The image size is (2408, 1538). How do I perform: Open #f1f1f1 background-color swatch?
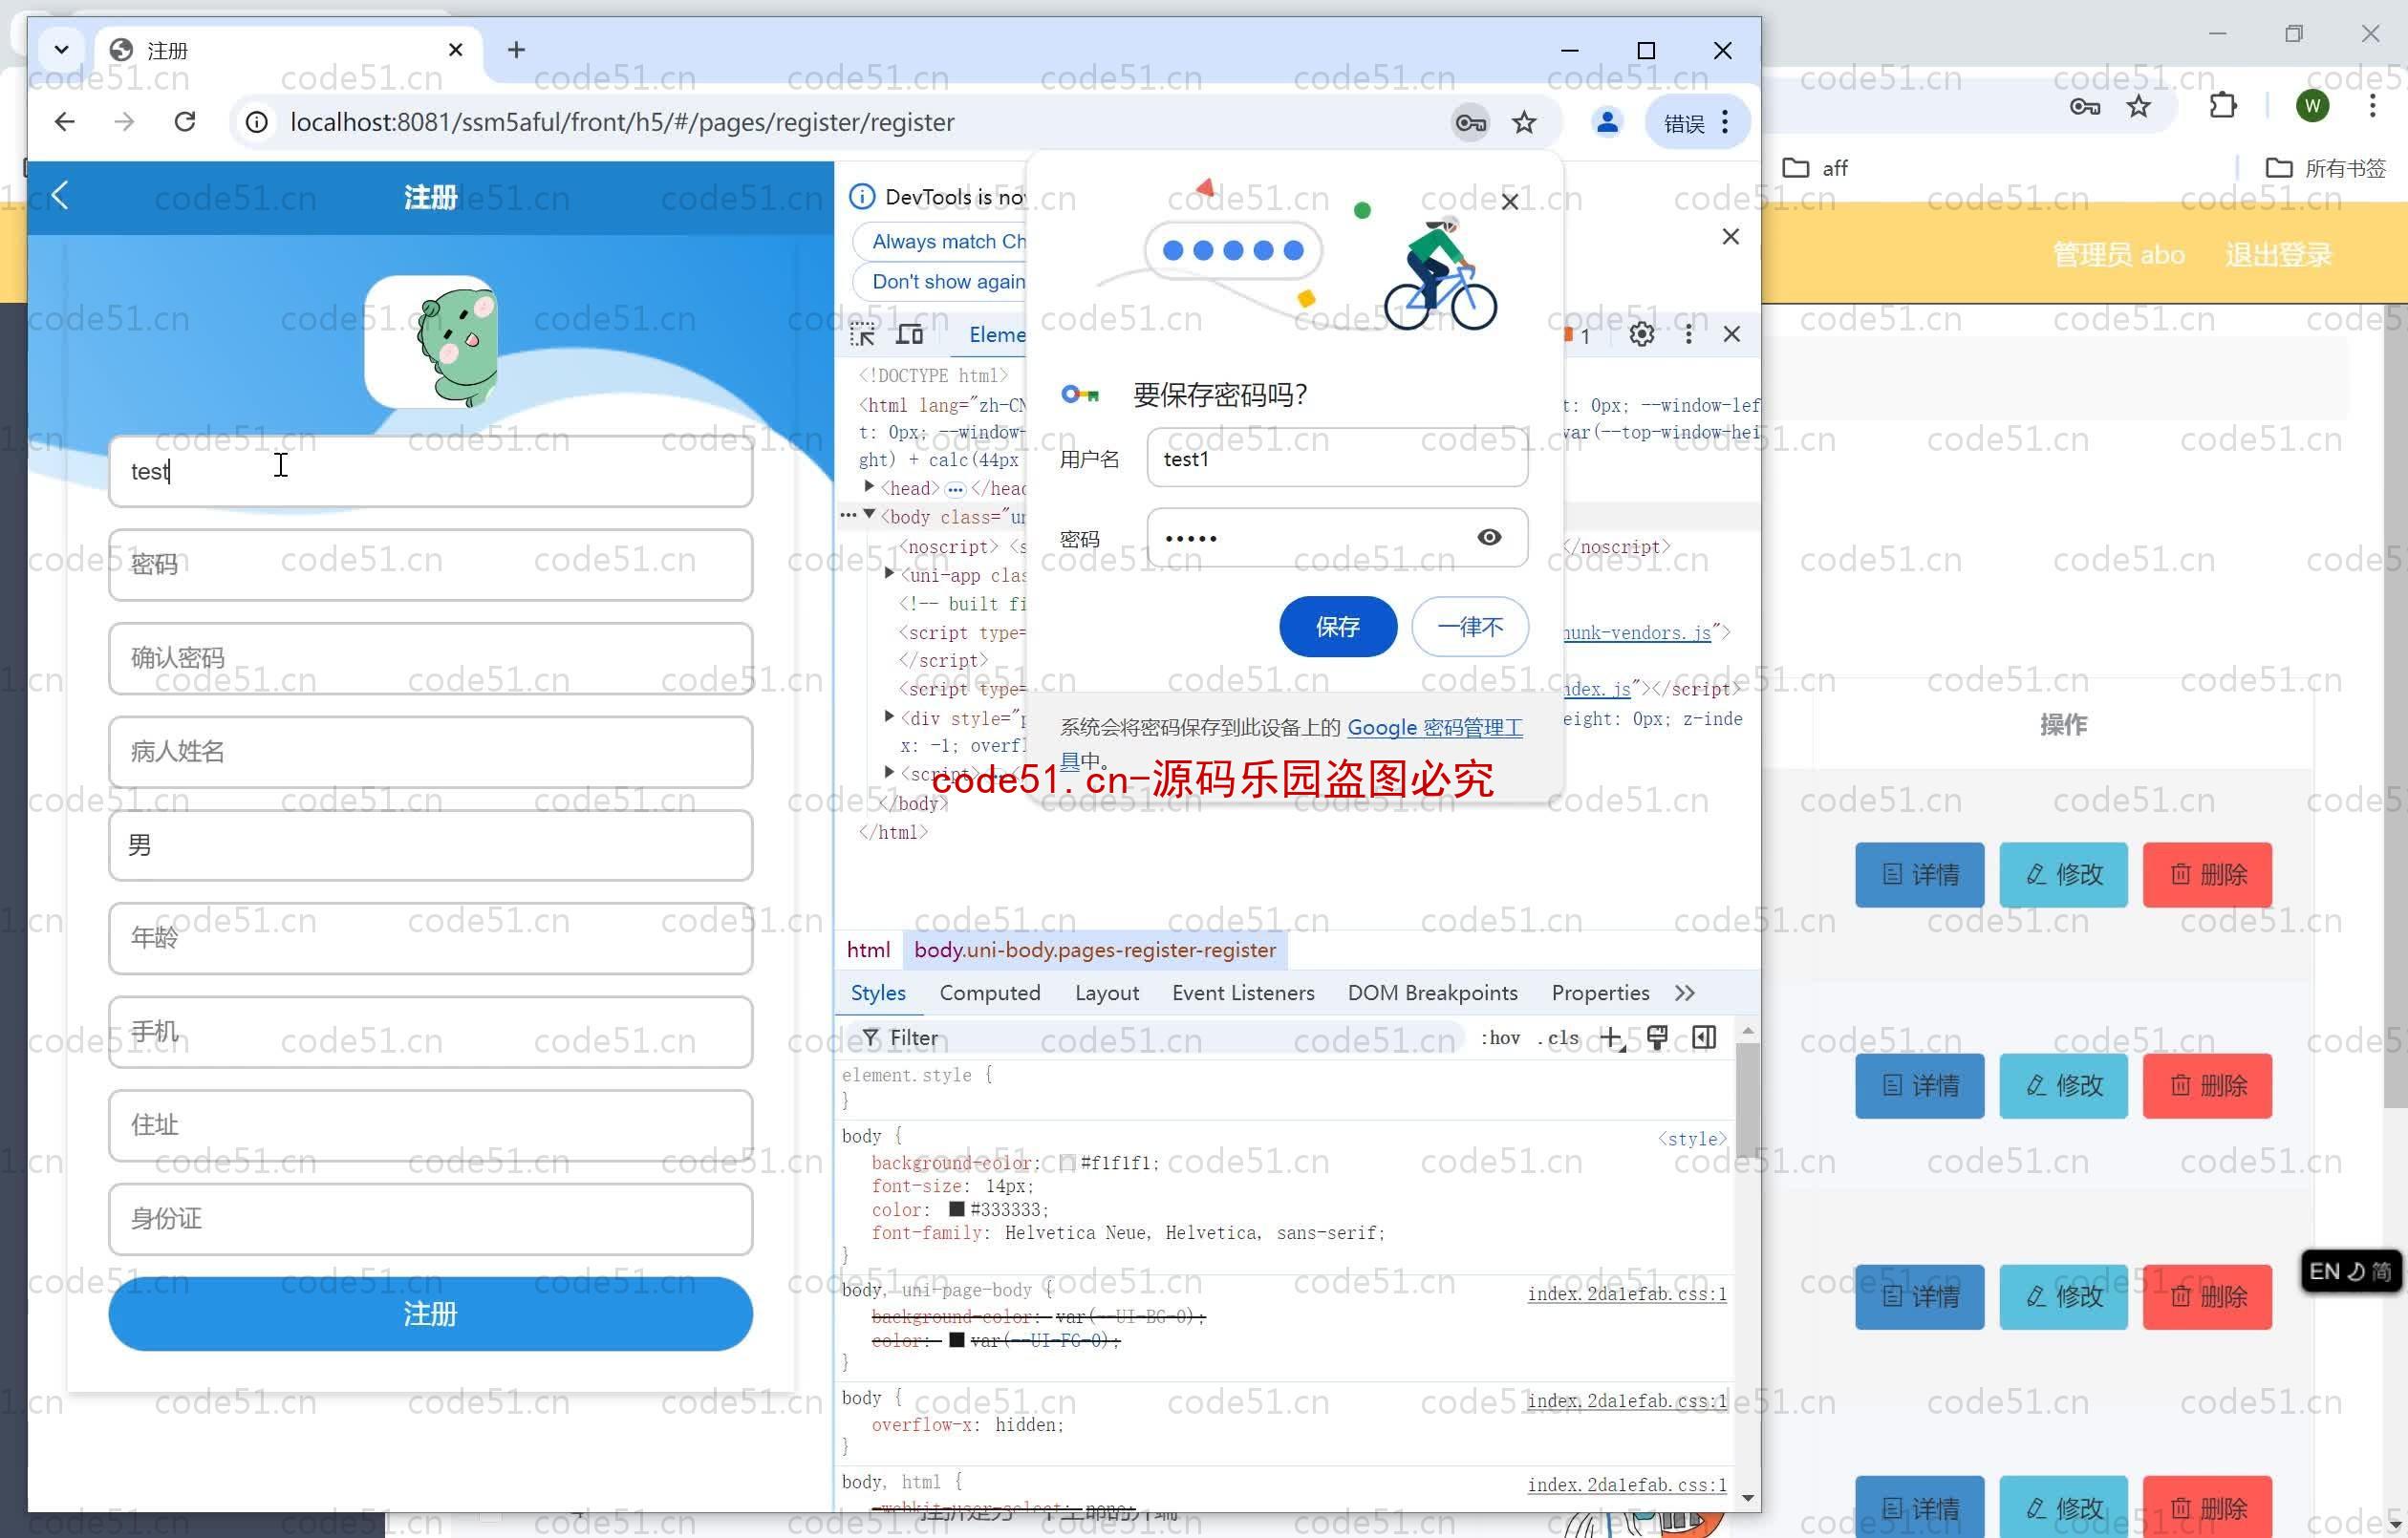pos(1068,1163)
